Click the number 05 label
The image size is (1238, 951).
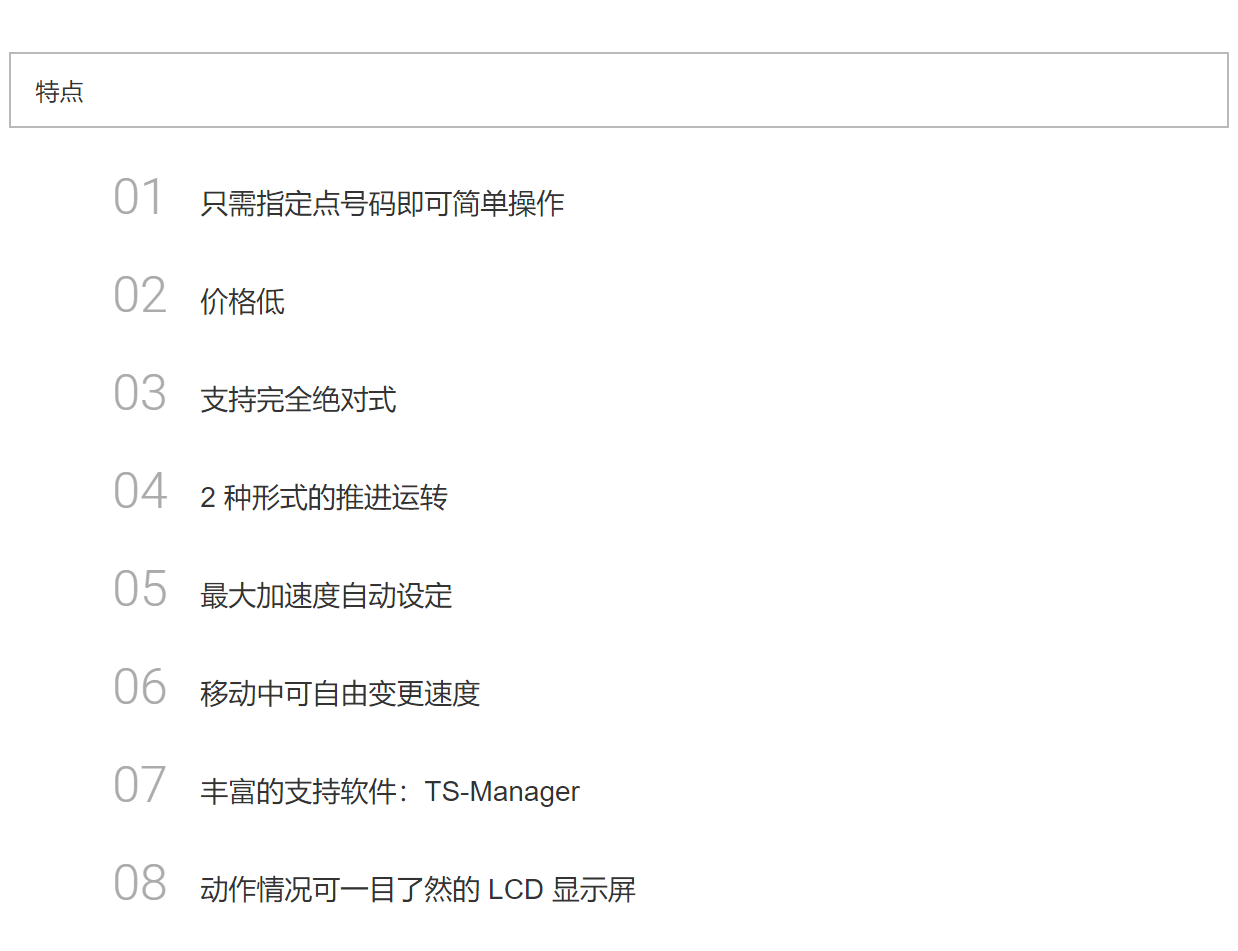(139, 590)
